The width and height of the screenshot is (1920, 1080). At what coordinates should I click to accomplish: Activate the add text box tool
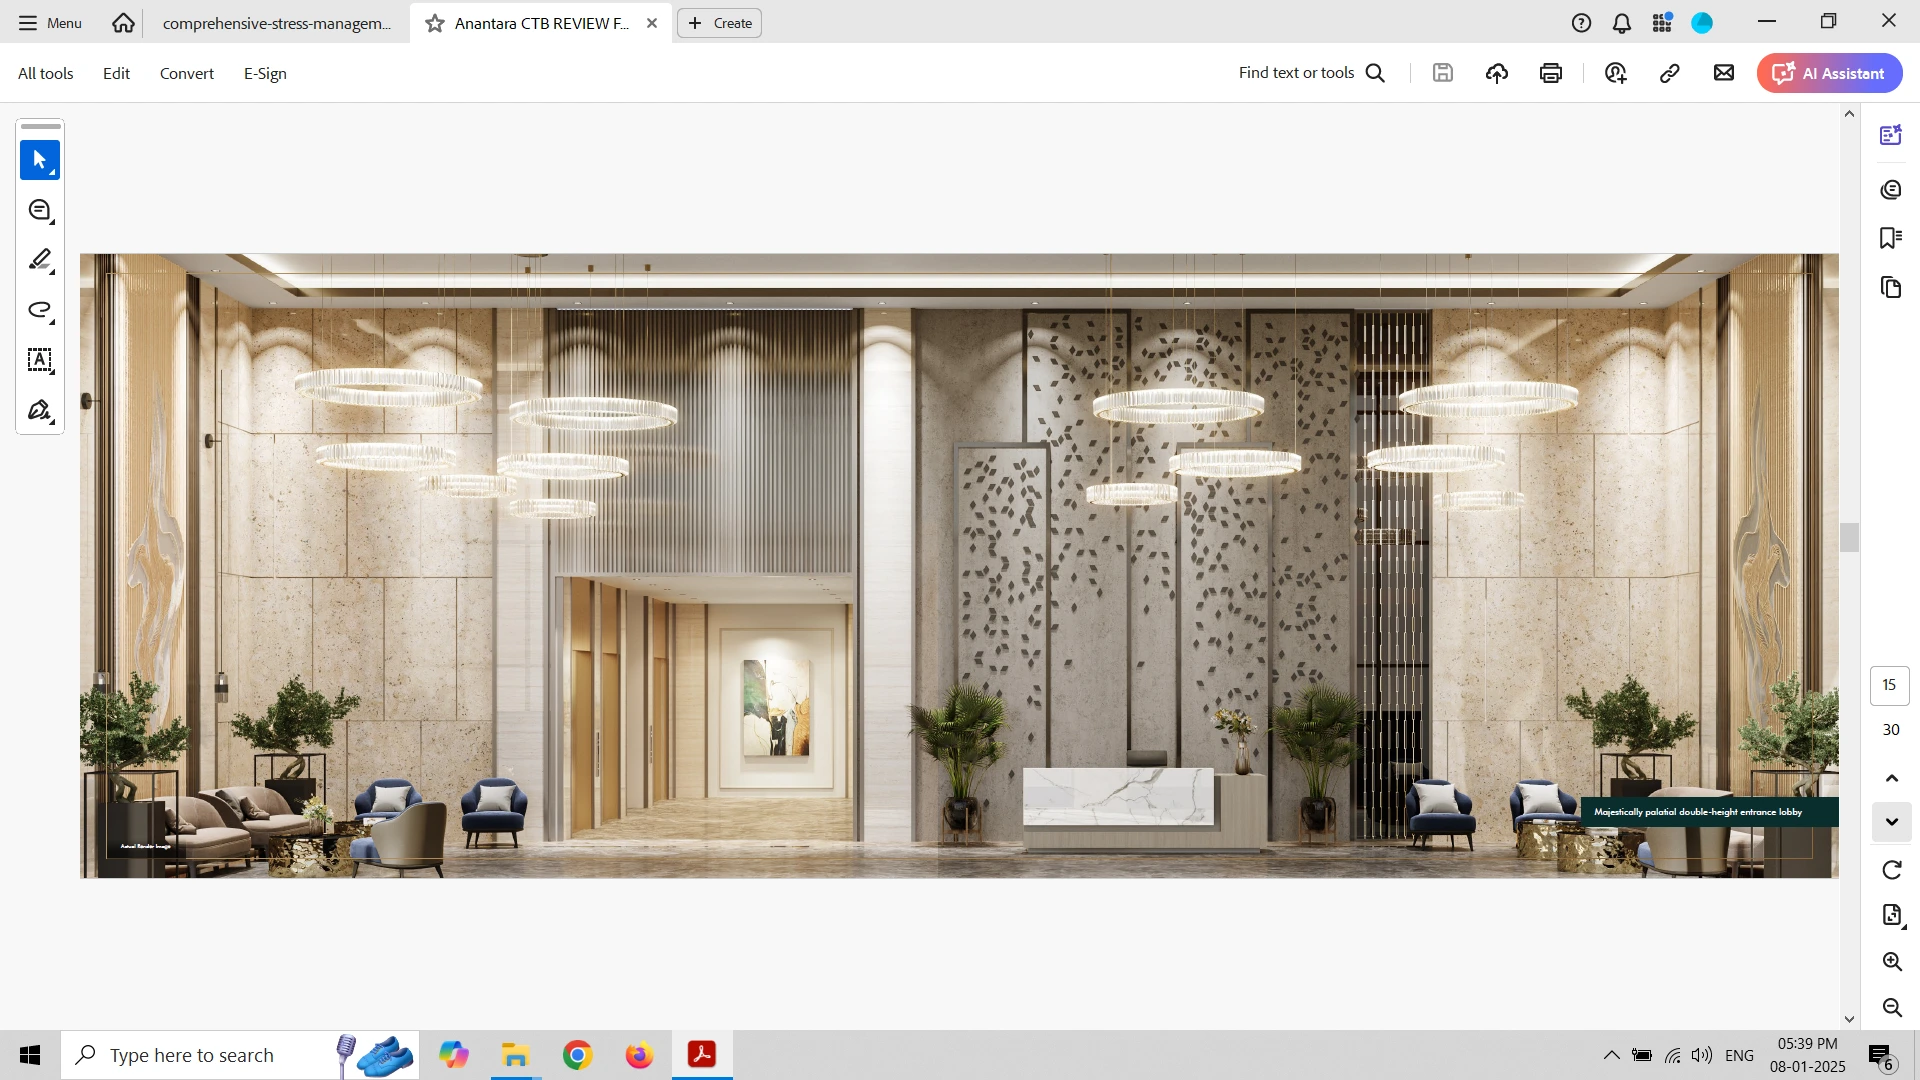pyautogui.click(x=40, y=360)
